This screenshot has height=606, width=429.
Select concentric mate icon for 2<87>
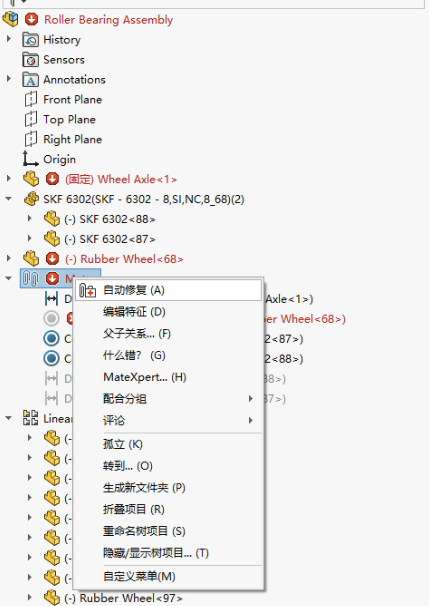51,339
